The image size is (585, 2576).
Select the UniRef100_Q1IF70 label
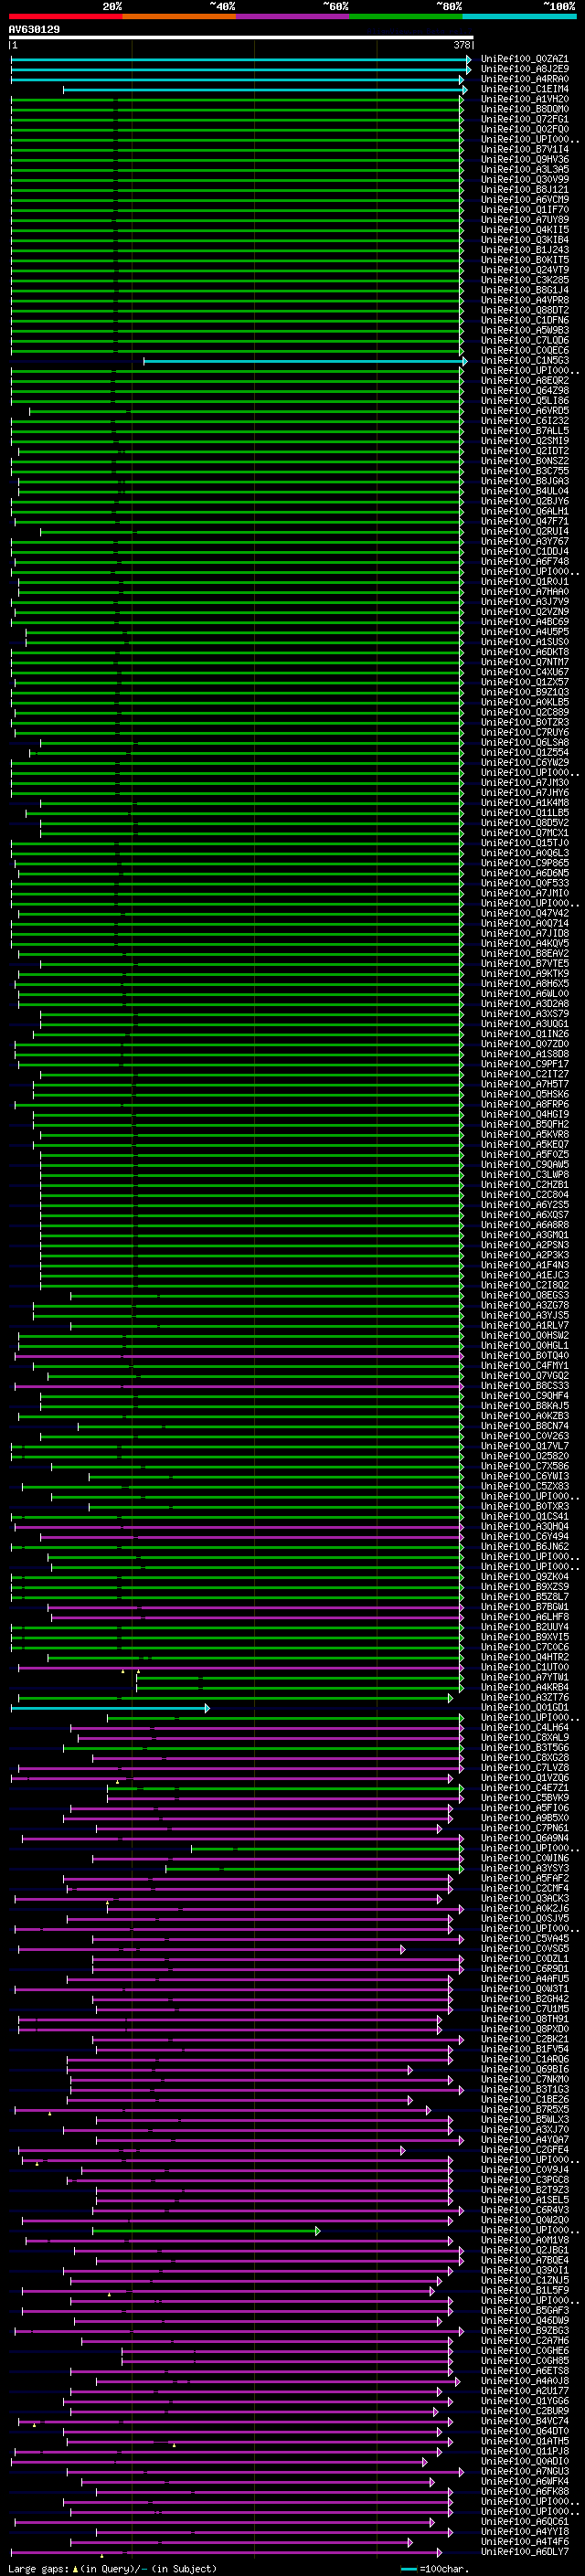click(525, 209)
